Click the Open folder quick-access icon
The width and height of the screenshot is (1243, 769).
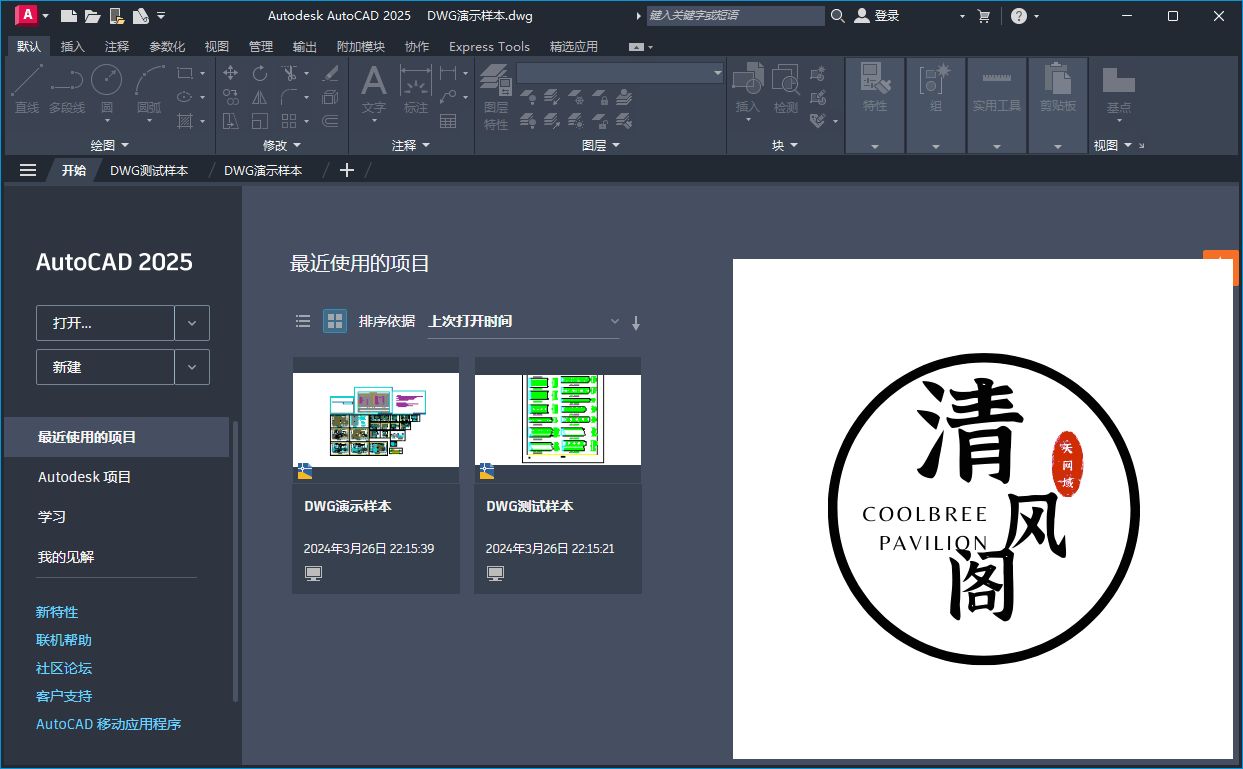tap(92, 16)
